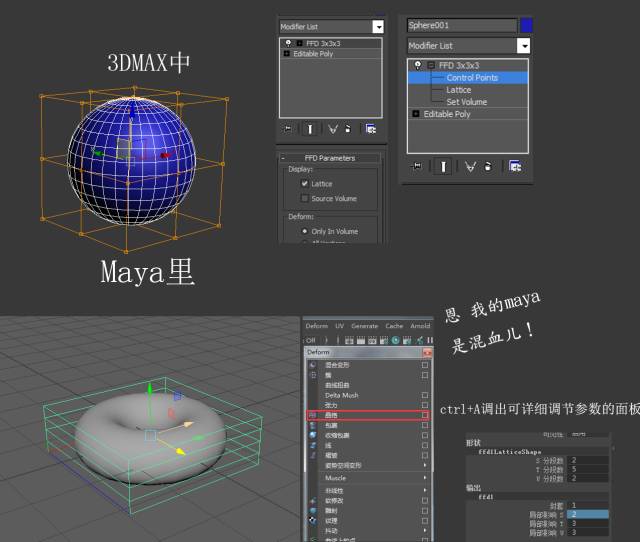Viewport: 640px width, 542px height.
Task: Click the wire icon beside 线
Action: tap(313, 445)
